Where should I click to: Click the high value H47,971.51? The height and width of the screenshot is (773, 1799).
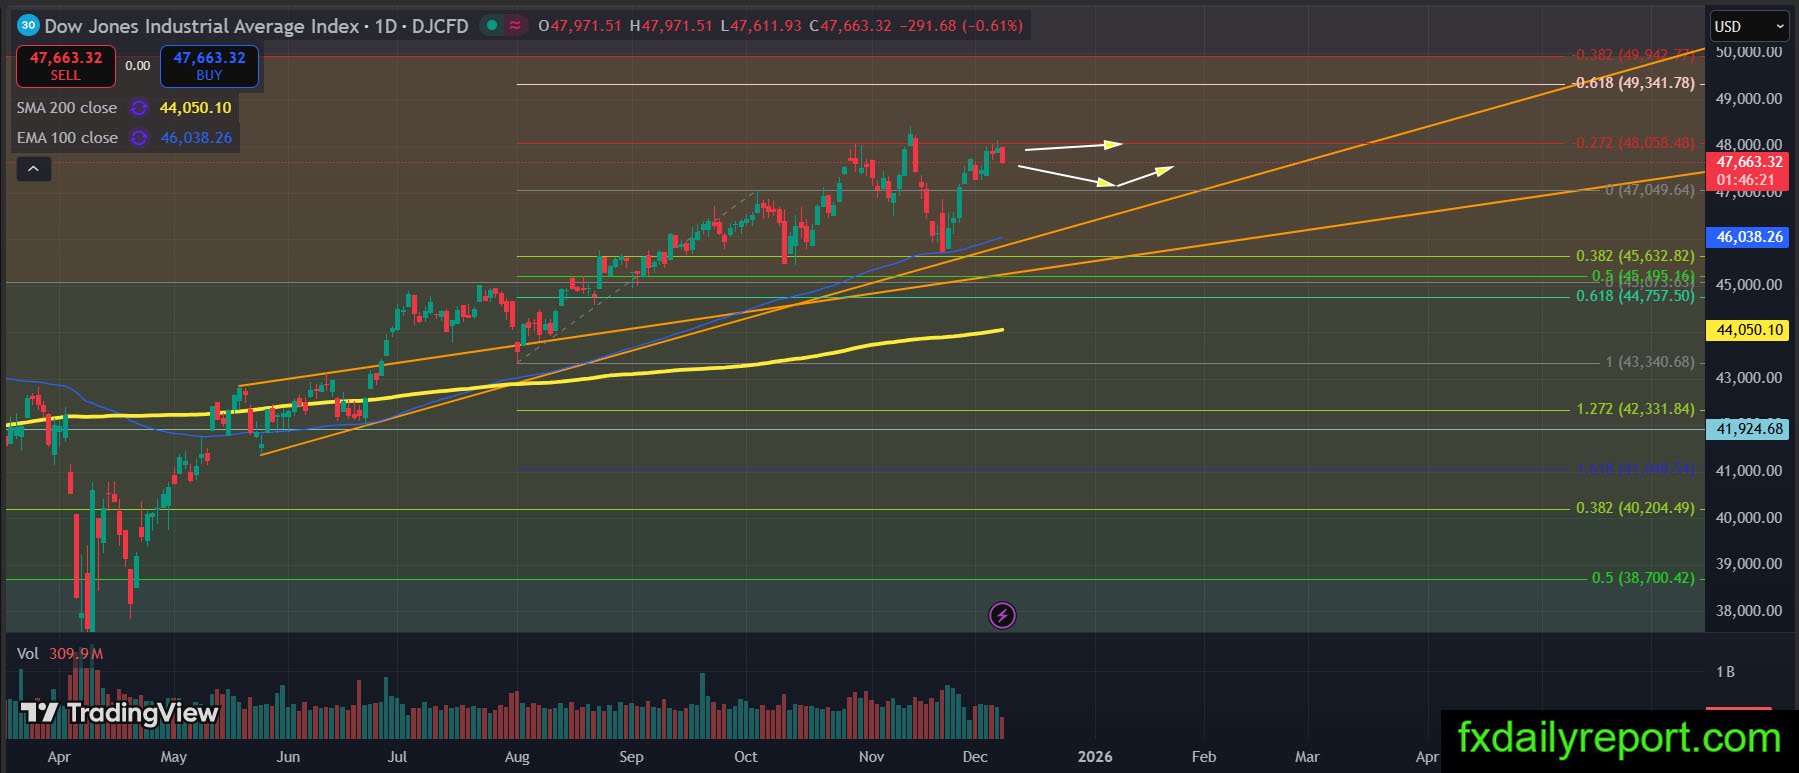coord(671,26)
